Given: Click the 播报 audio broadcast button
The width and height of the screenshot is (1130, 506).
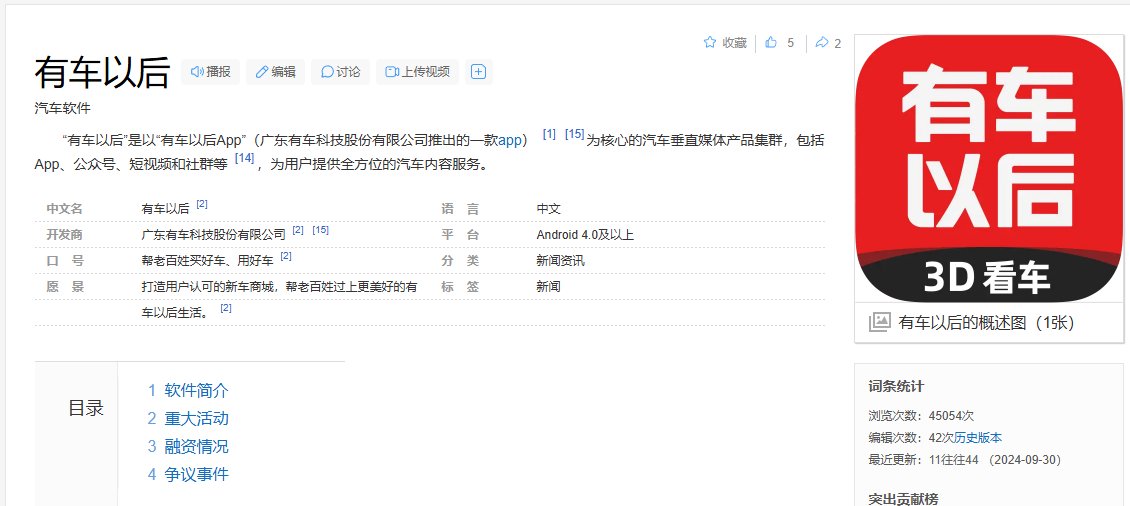Looking at the screenshot, I should point(210,71).
